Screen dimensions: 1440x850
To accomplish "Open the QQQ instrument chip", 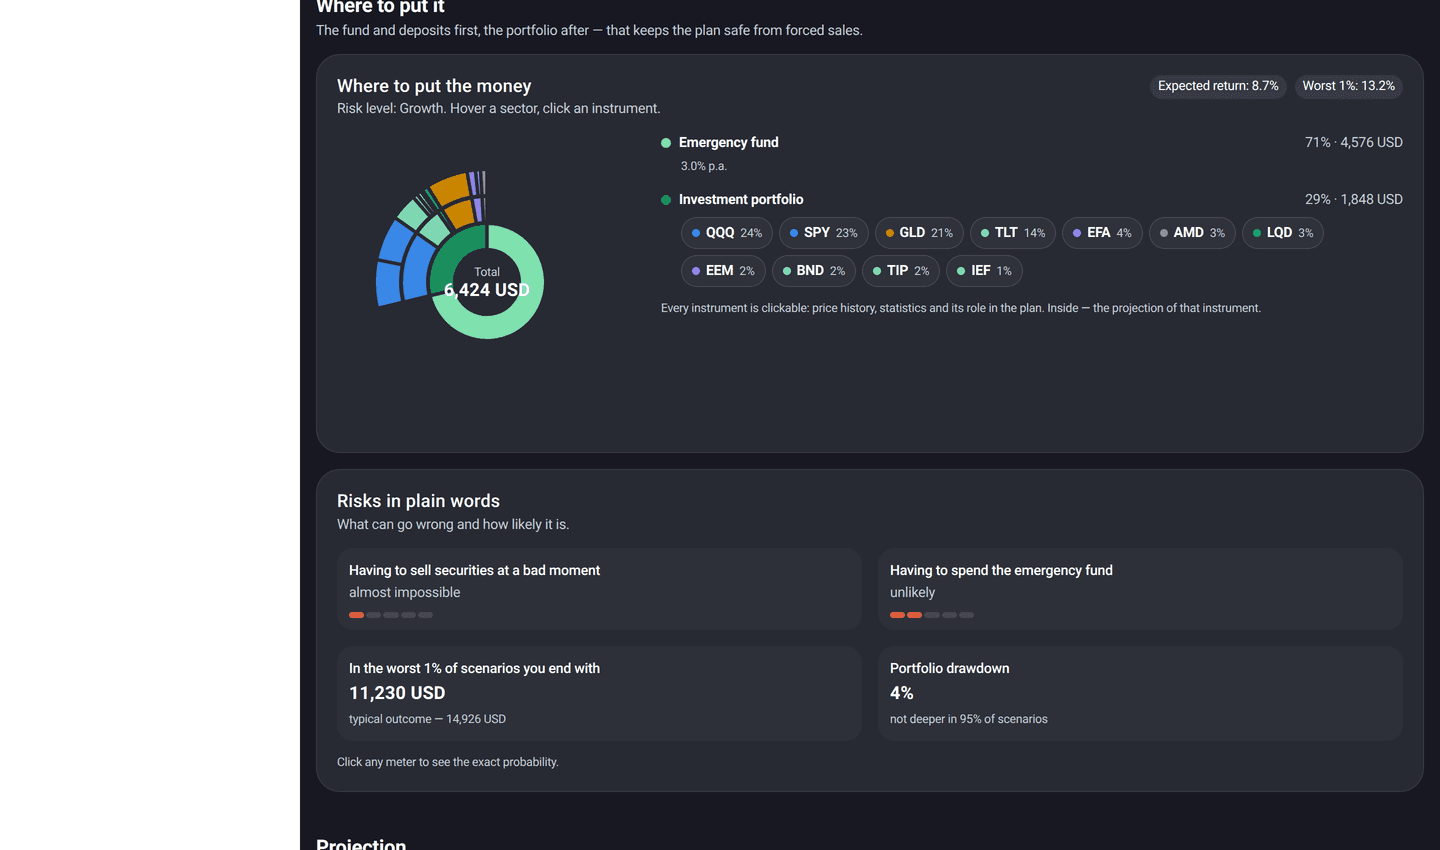I will pos(727,233).
